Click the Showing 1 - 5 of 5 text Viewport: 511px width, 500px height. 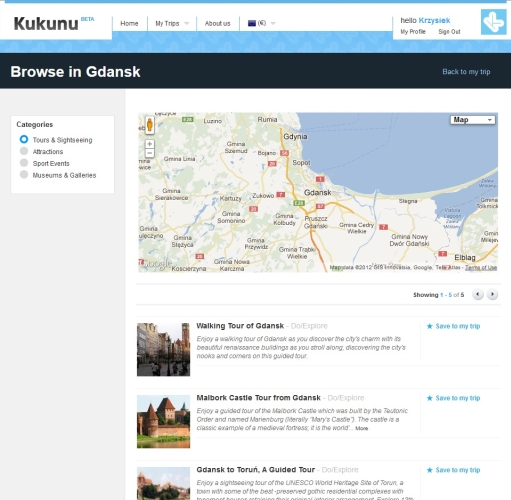click(x=438, y=295)
